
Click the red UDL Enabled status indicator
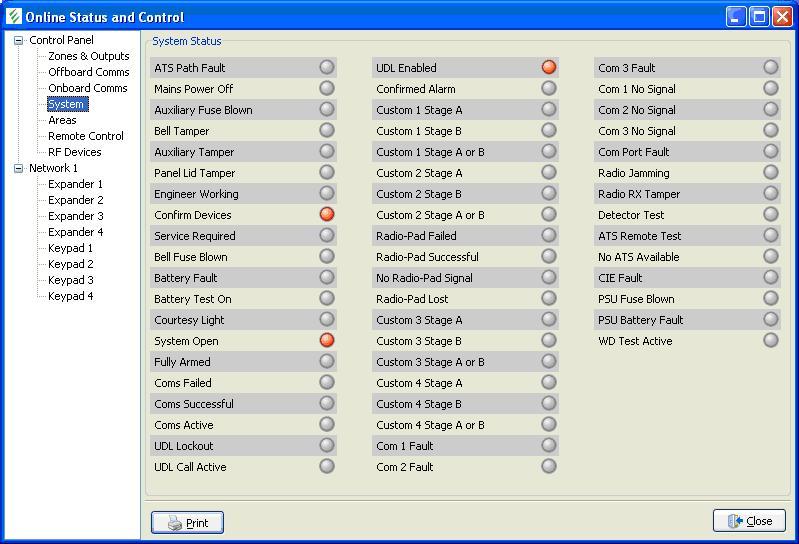pyautogui.click(x=548, y=67)
